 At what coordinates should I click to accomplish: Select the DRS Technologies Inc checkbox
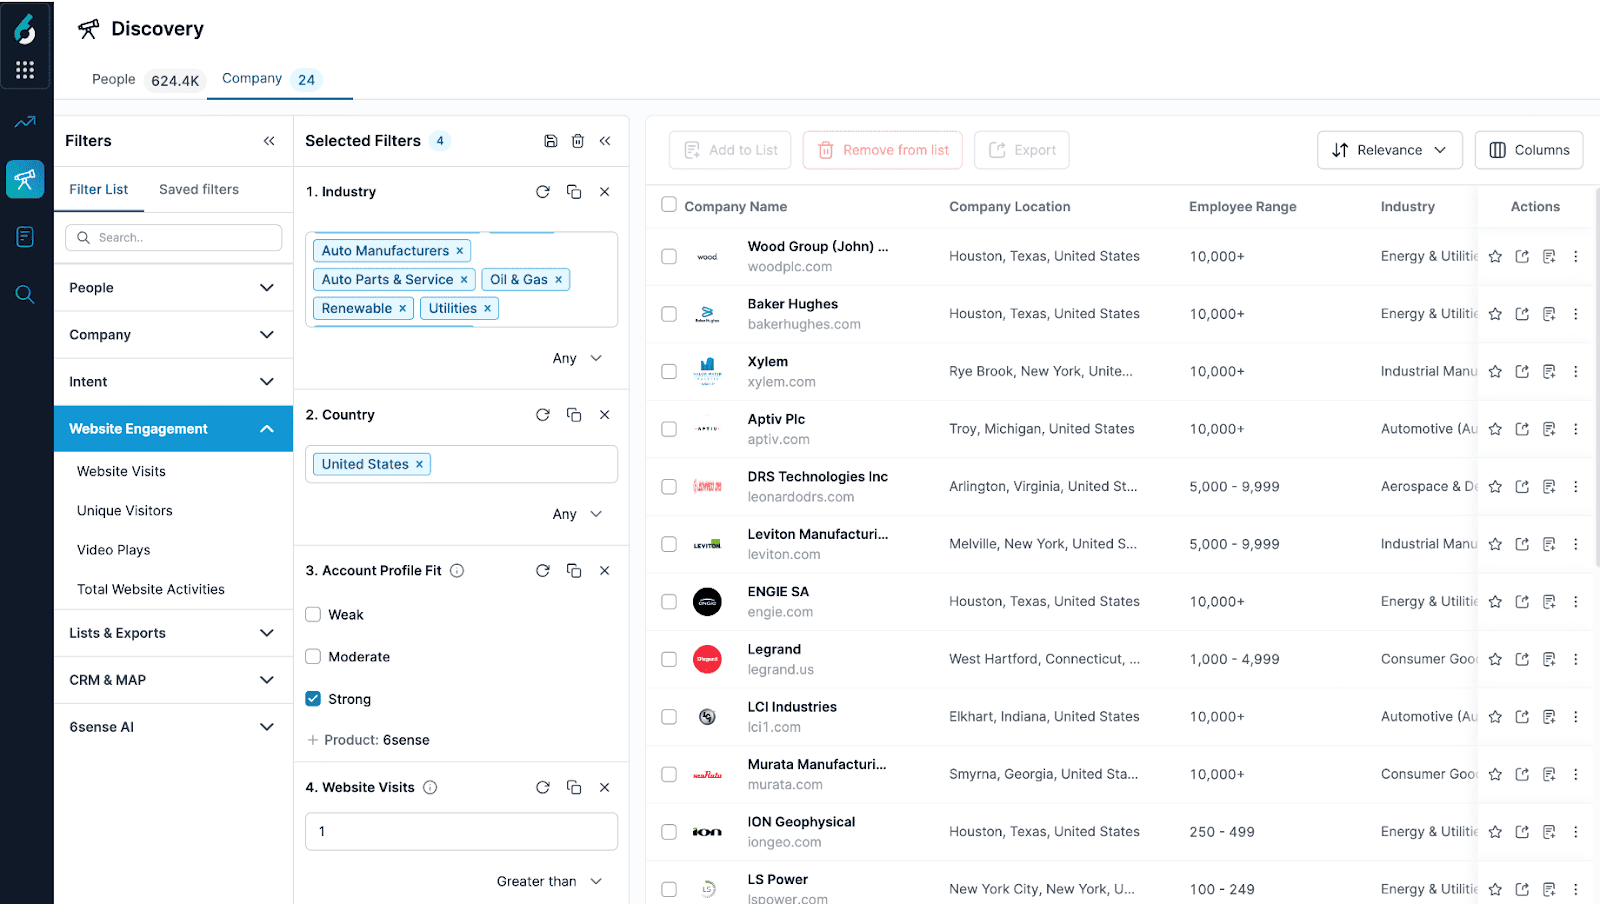[x=669, y=487]
